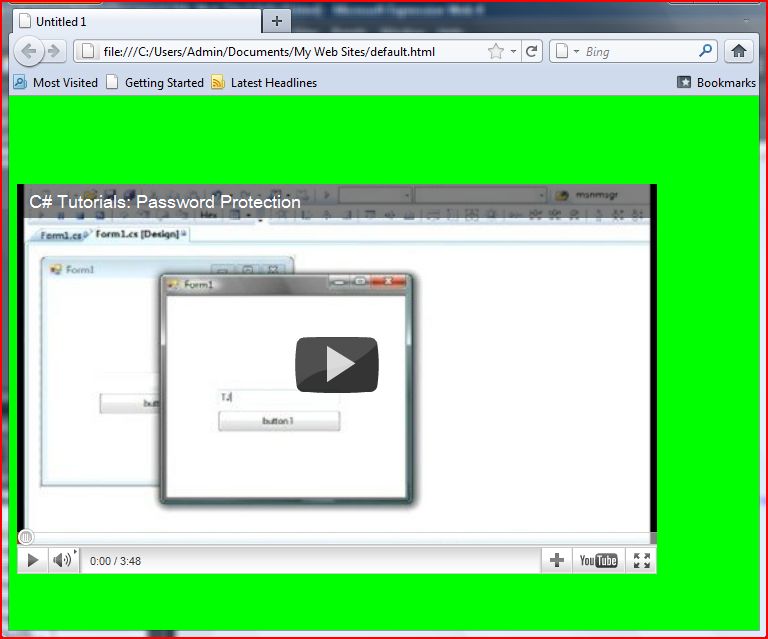Select the Untitled 1 browser tab
The height and width of the screenshot is (639, 768).
(137, 22)
